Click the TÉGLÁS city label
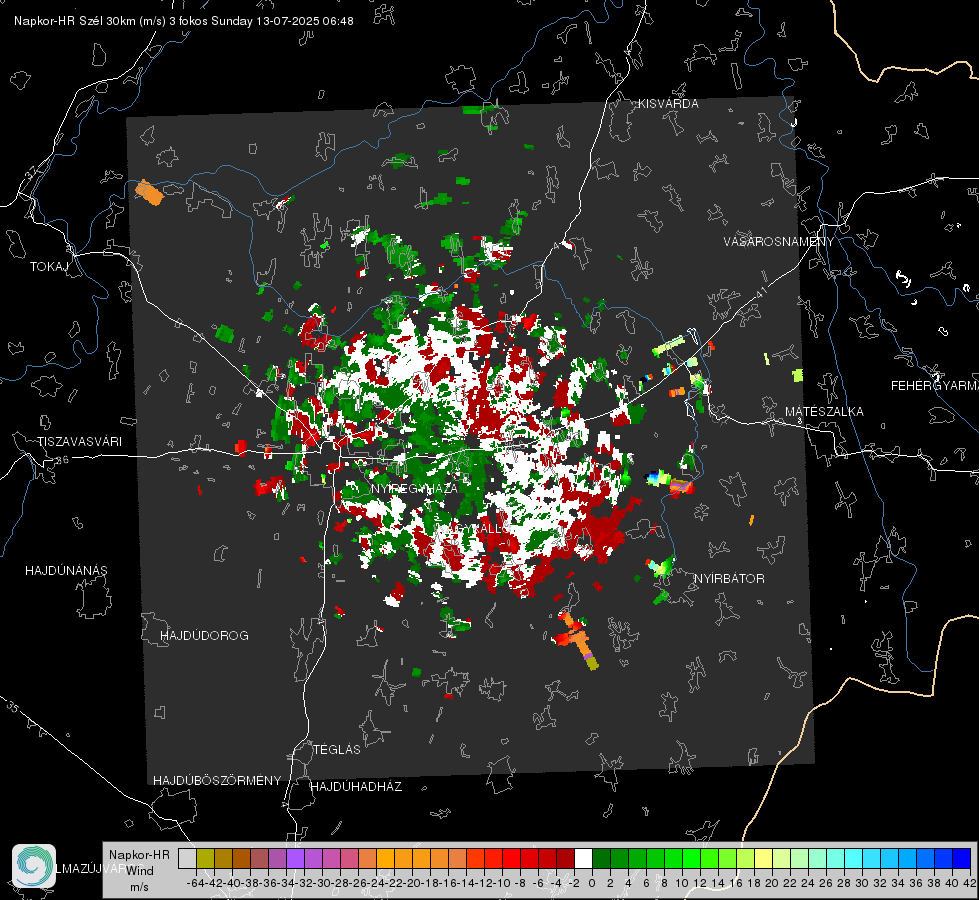 click(x=337, y=750)
